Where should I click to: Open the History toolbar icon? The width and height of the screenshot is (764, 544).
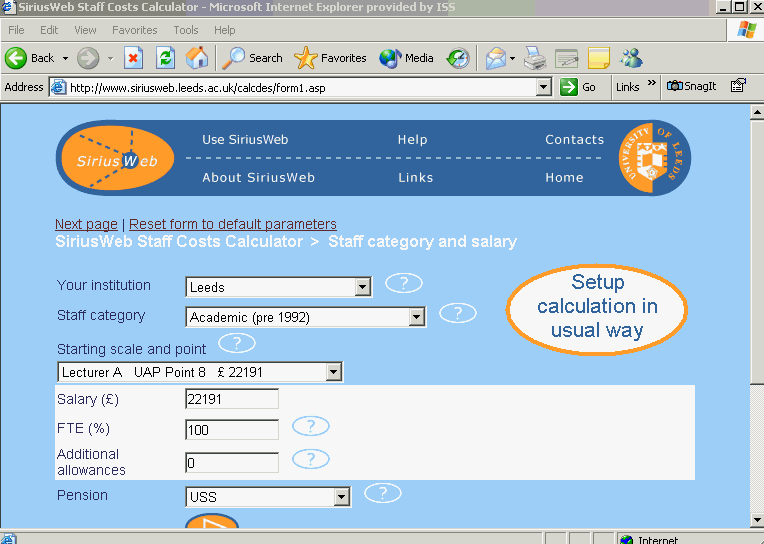458,58
